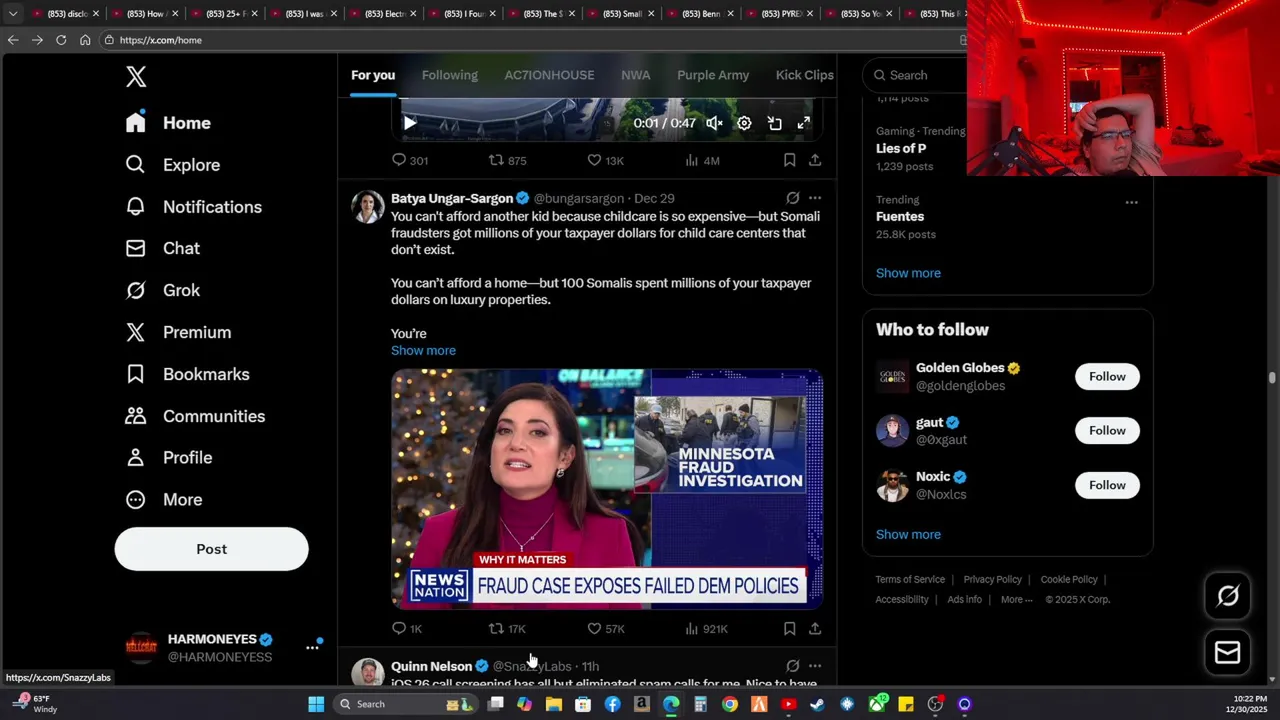Open the floating messages button
This screenshot has width=1280, height=720.
pos(1227,653)
